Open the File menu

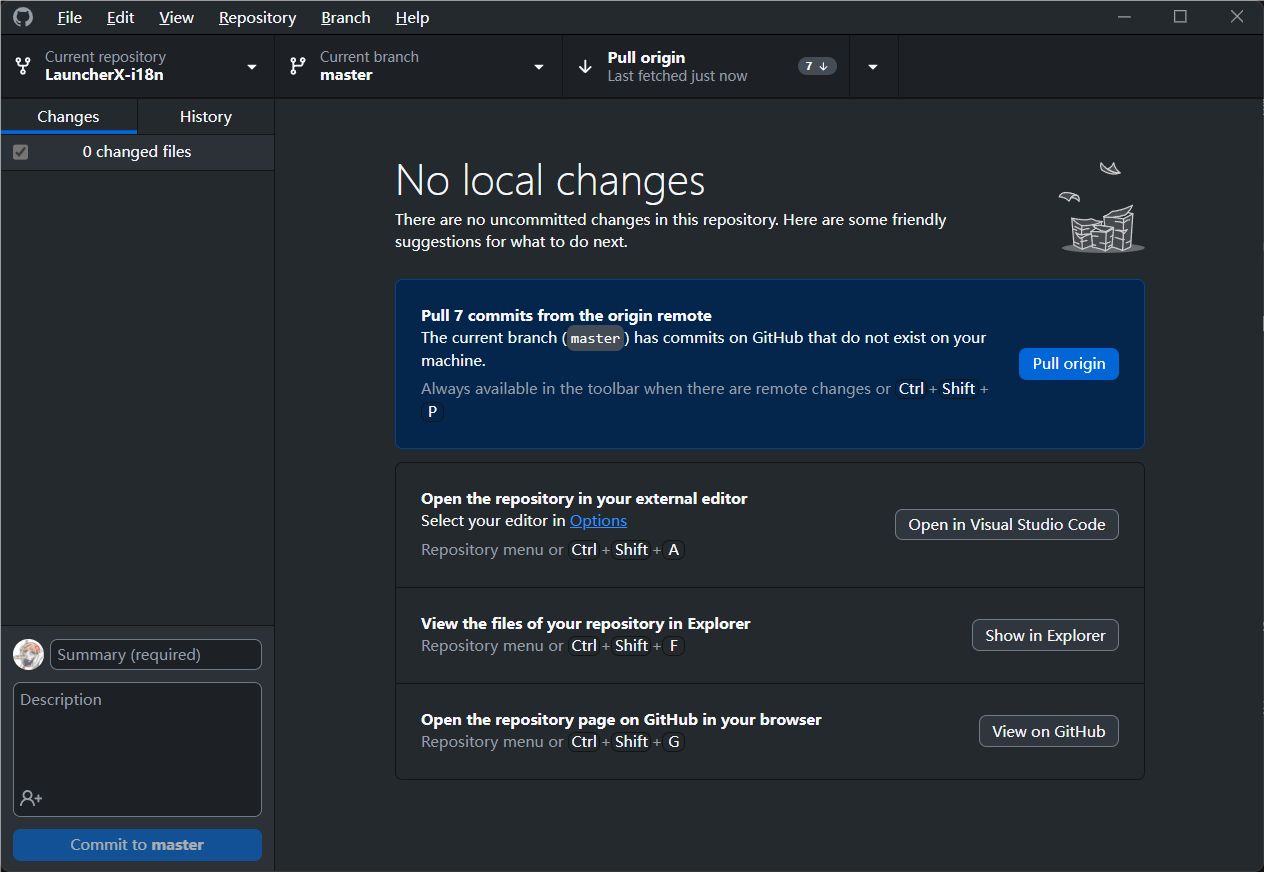coord(70,17)
